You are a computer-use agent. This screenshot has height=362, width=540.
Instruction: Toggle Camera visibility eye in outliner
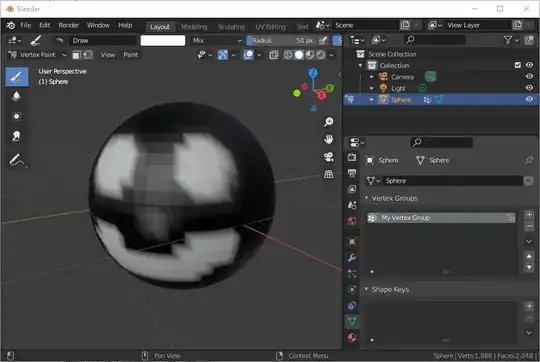529,76
